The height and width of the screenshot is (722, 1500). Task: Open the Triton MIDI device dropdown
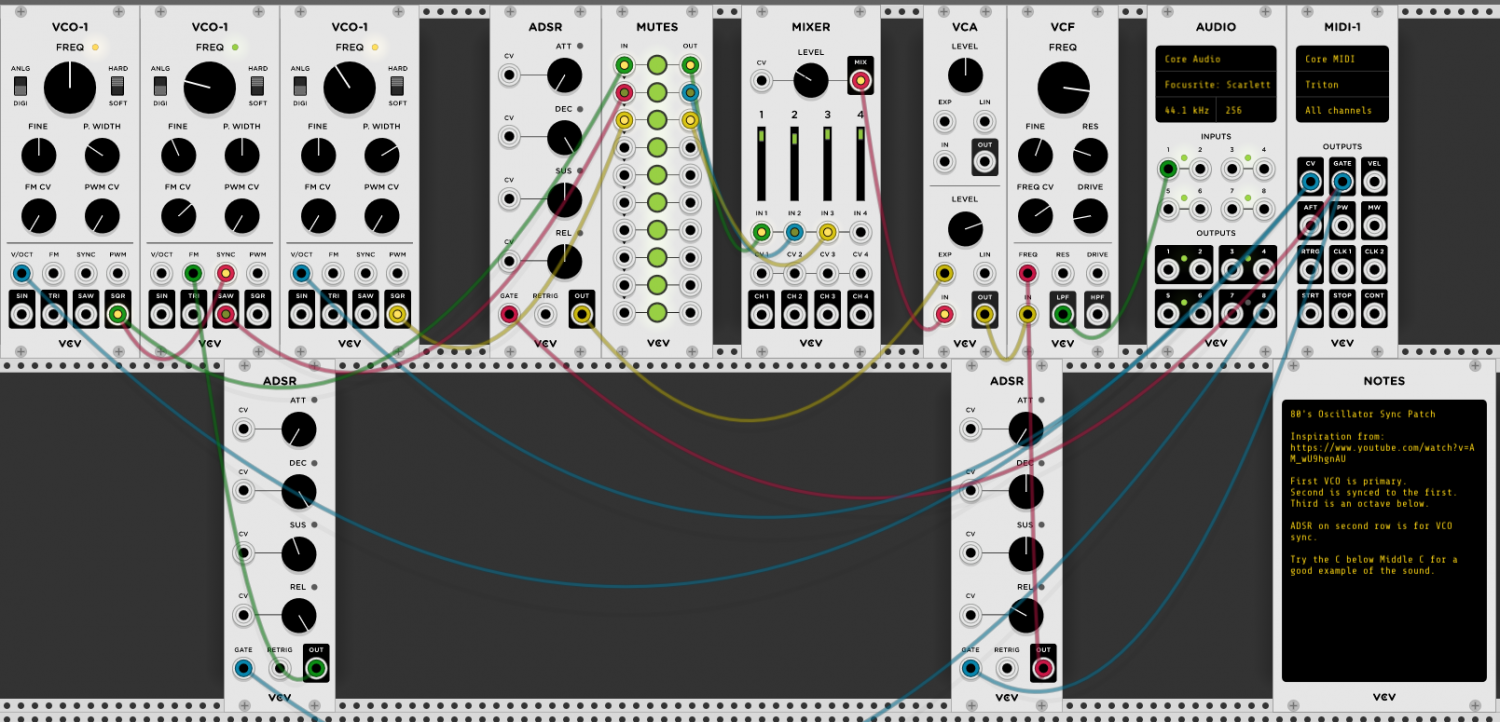(1342, 85)
